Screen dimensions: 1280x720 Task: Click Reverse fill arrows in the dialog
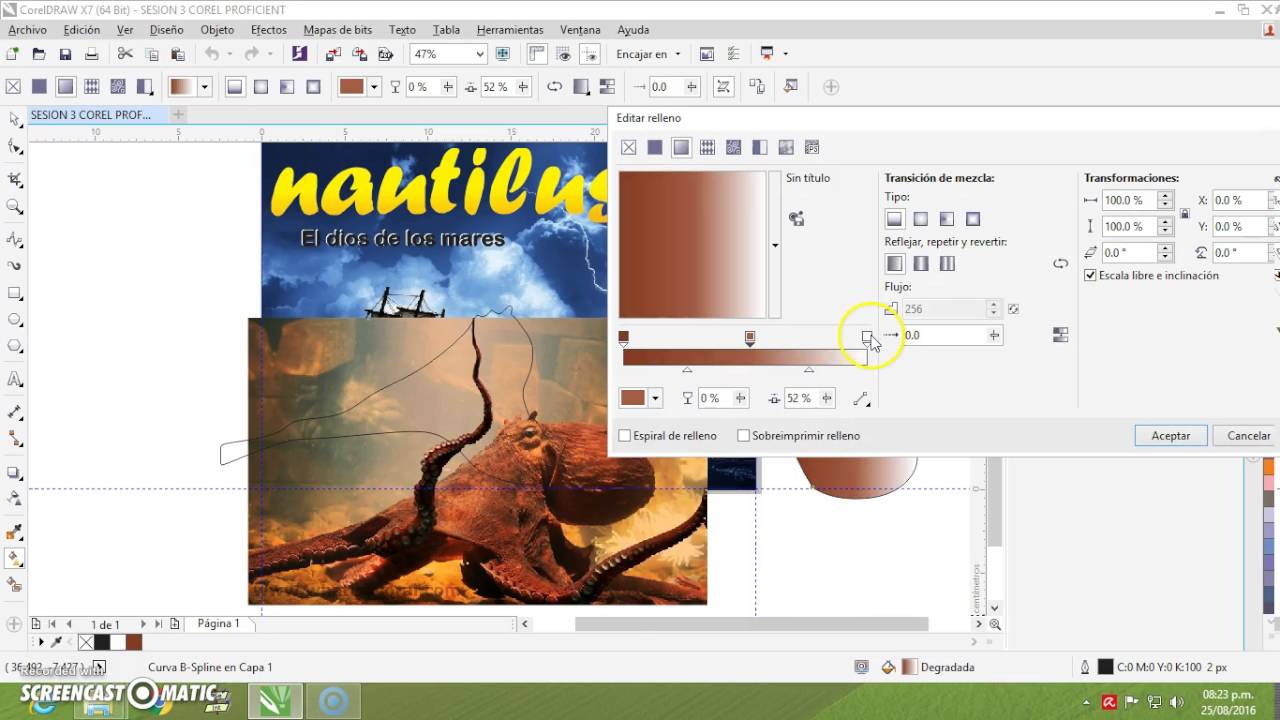tap(1060, 264)
